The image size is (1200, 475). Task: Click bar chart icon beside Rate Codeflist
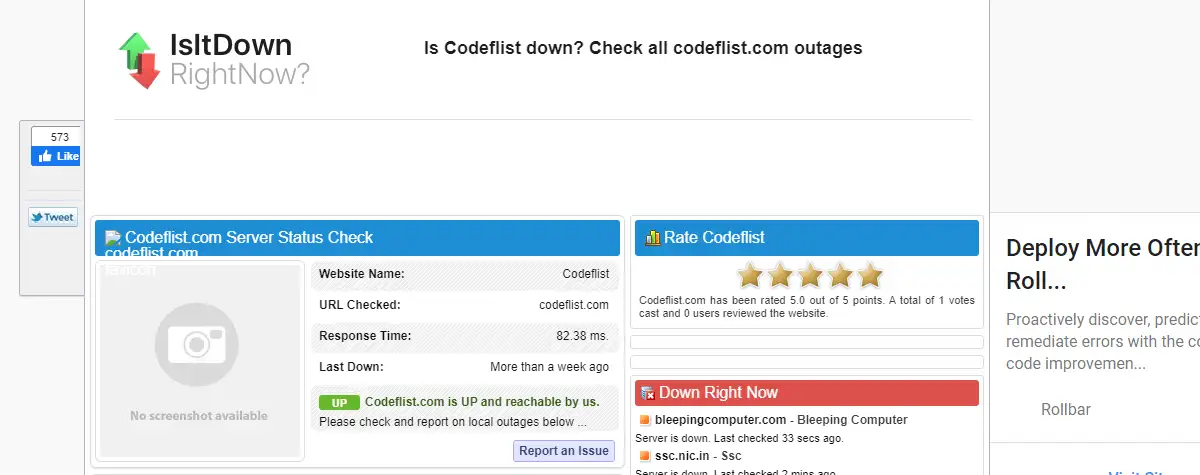[653, 238]
